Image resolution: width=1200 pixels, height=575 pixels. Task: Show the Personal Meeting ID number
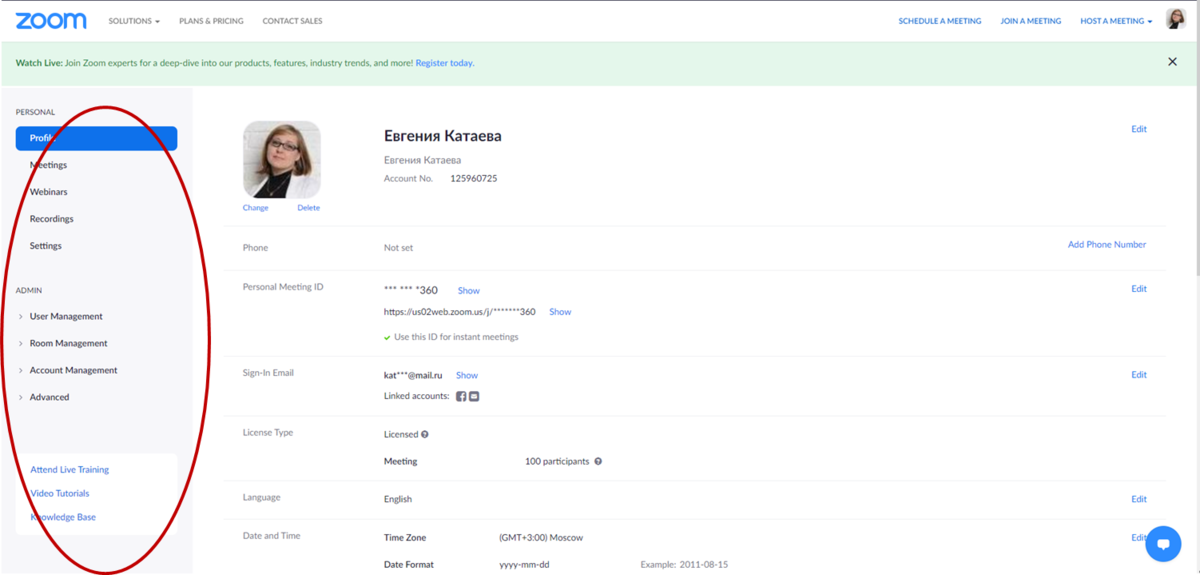click(x=469, y=291)
